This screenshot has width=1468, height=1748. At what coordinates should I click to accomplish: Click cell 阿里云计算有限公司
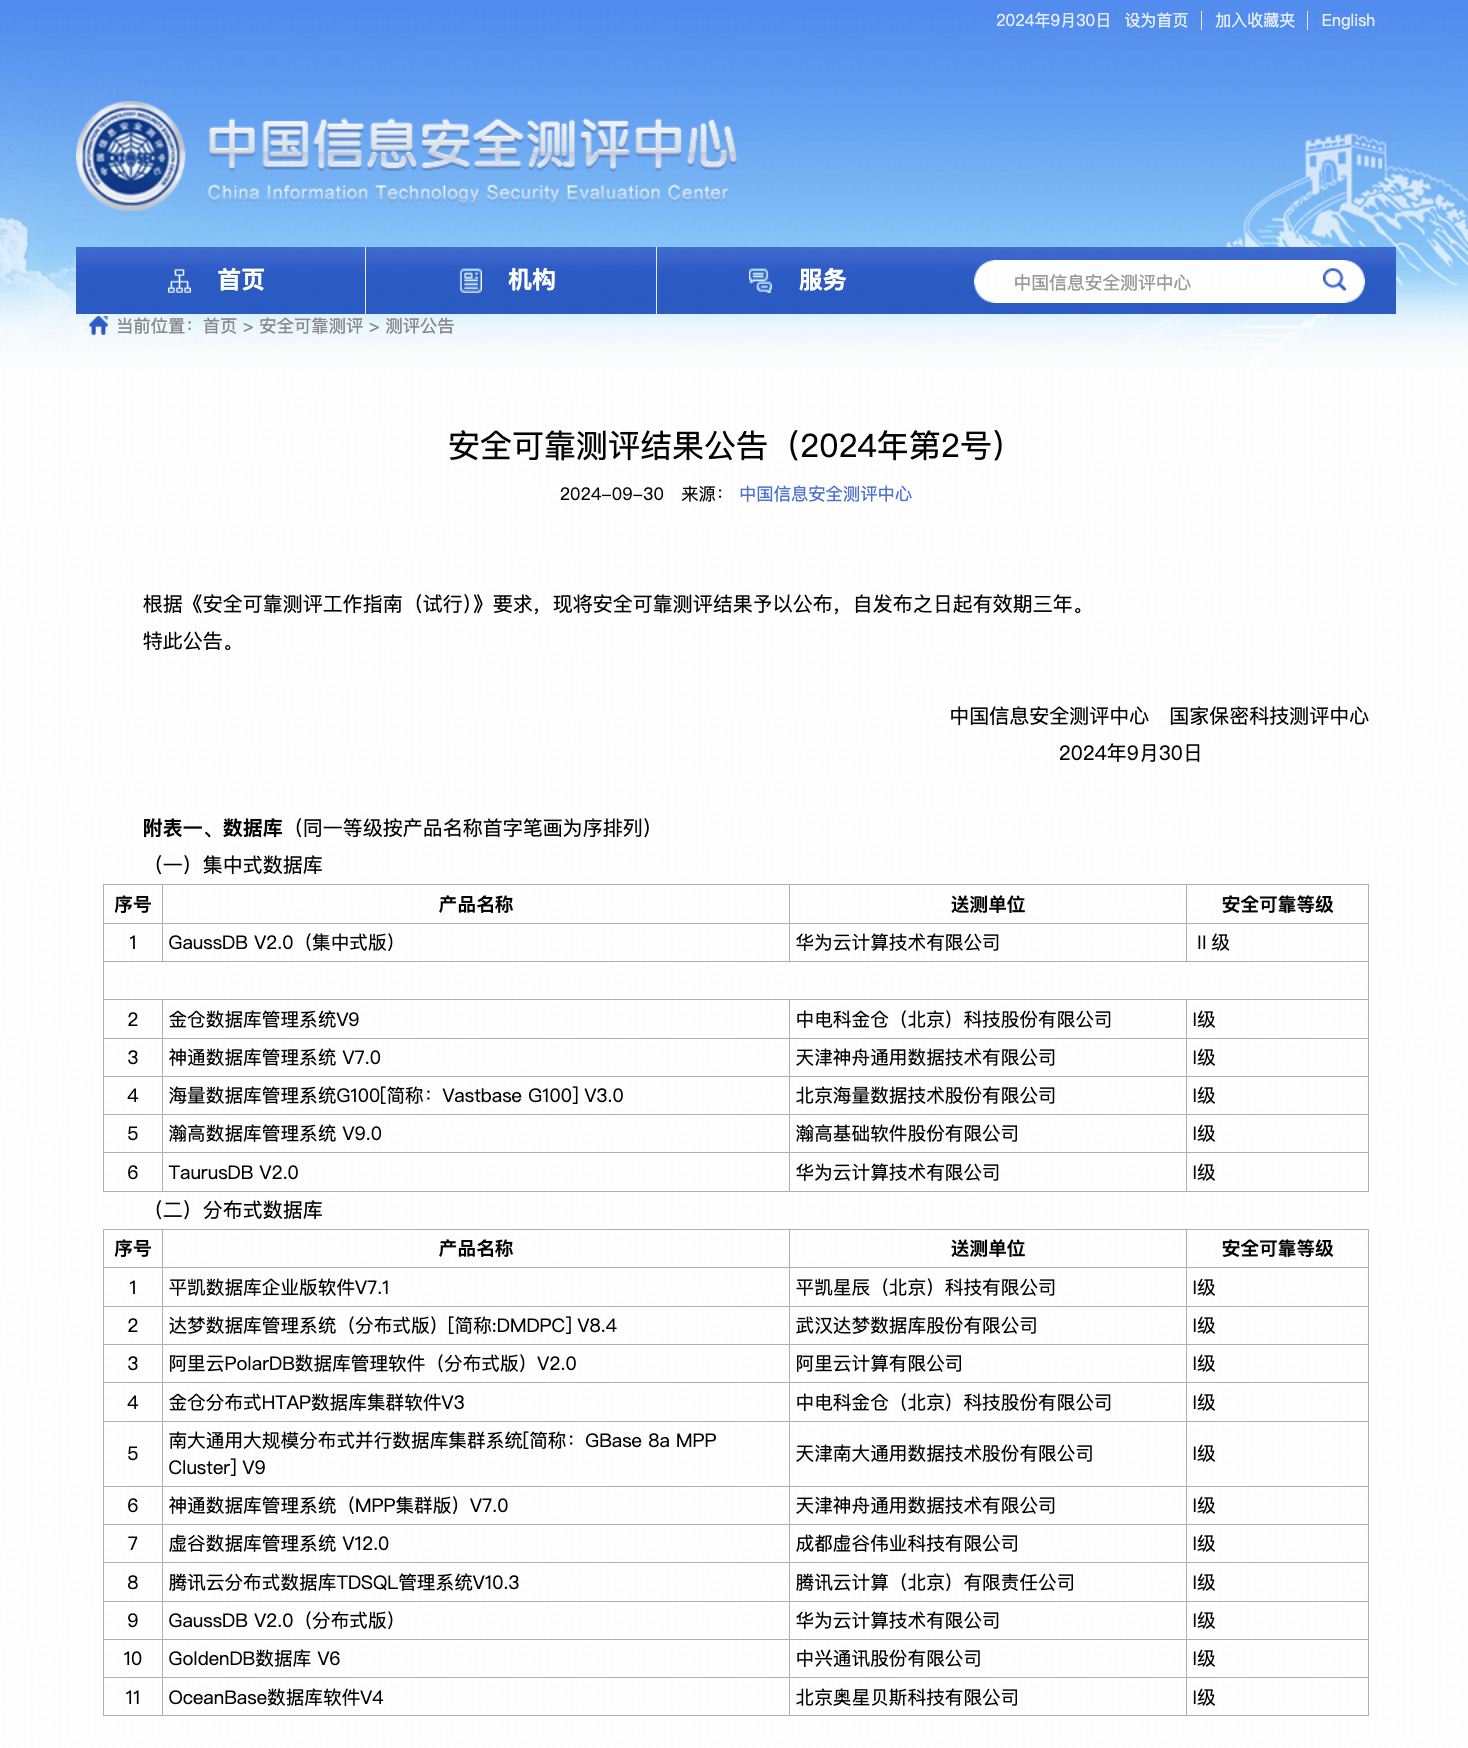(x=988, y=1364)
